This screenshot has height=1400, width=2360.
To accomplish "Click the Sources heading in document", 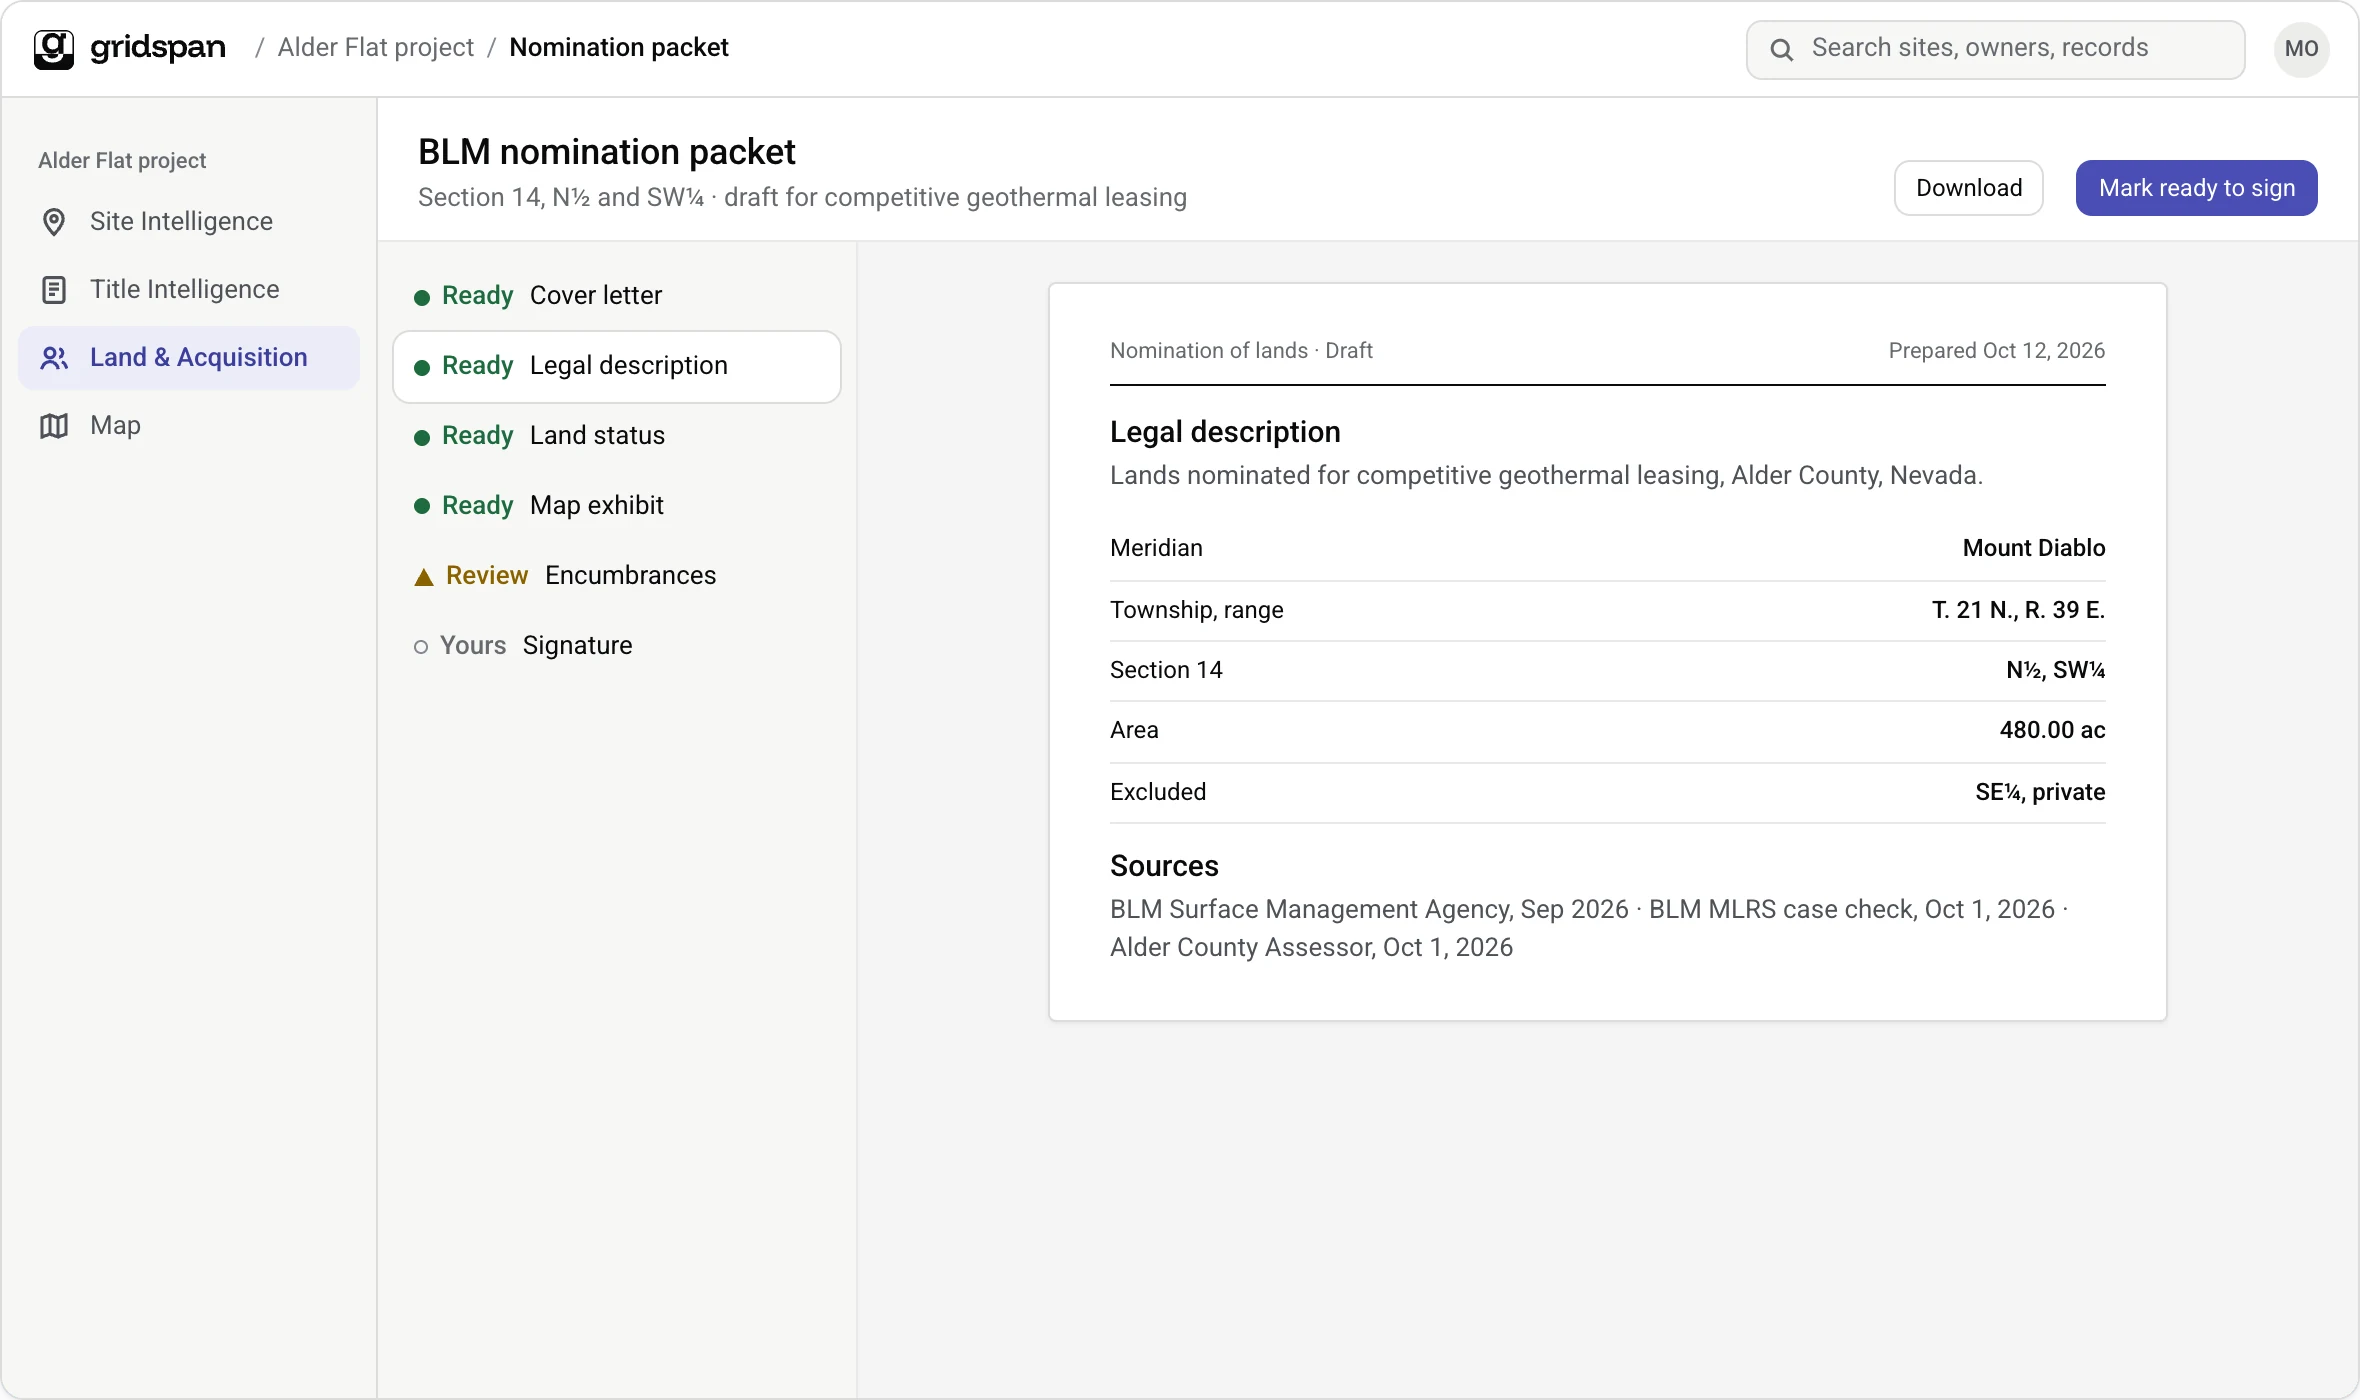I will tap(1164, 866).
